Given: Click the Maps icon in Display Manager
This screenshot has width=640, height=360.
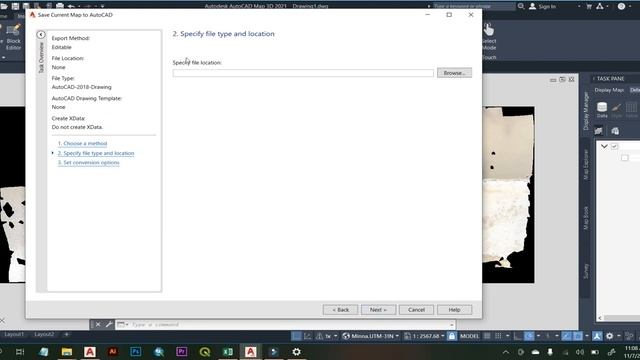Looking at the screenshot, I should [599, 131].
